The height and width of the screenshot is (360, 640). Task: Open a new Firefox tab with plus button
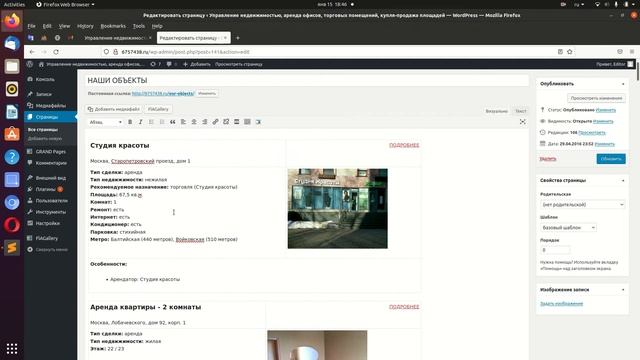238,38
